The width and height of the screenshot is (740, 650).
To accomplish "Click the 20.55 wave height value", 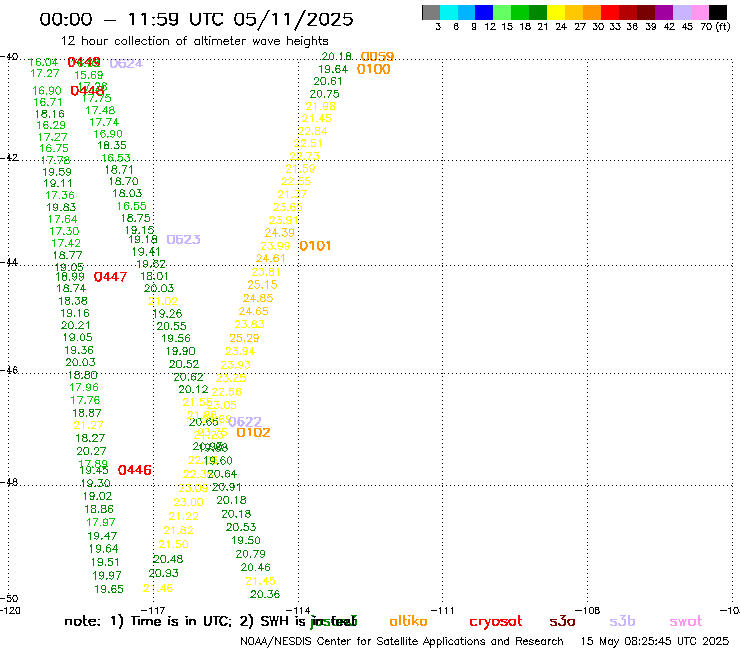I will [x=171, y=327].
